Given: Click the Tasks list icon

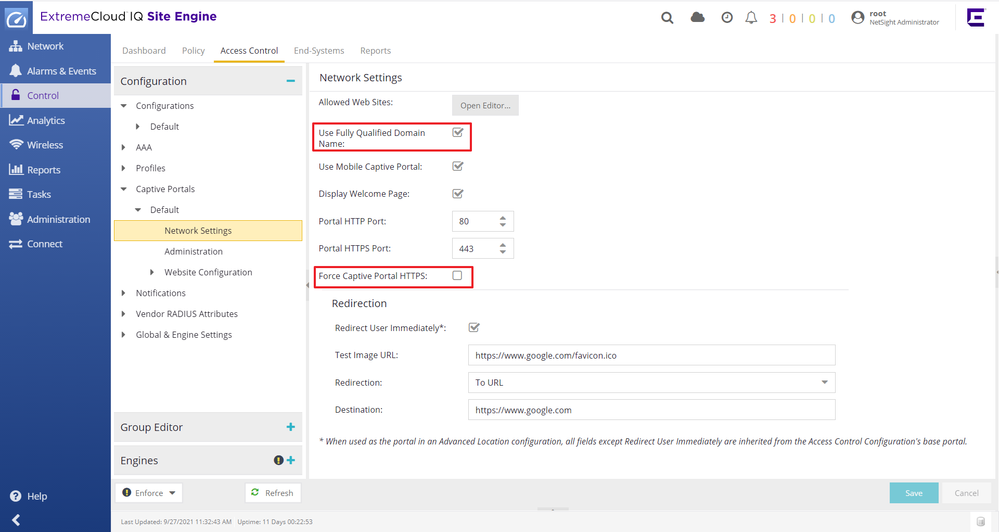Looking at the screenshot, I should click(16, 194).
